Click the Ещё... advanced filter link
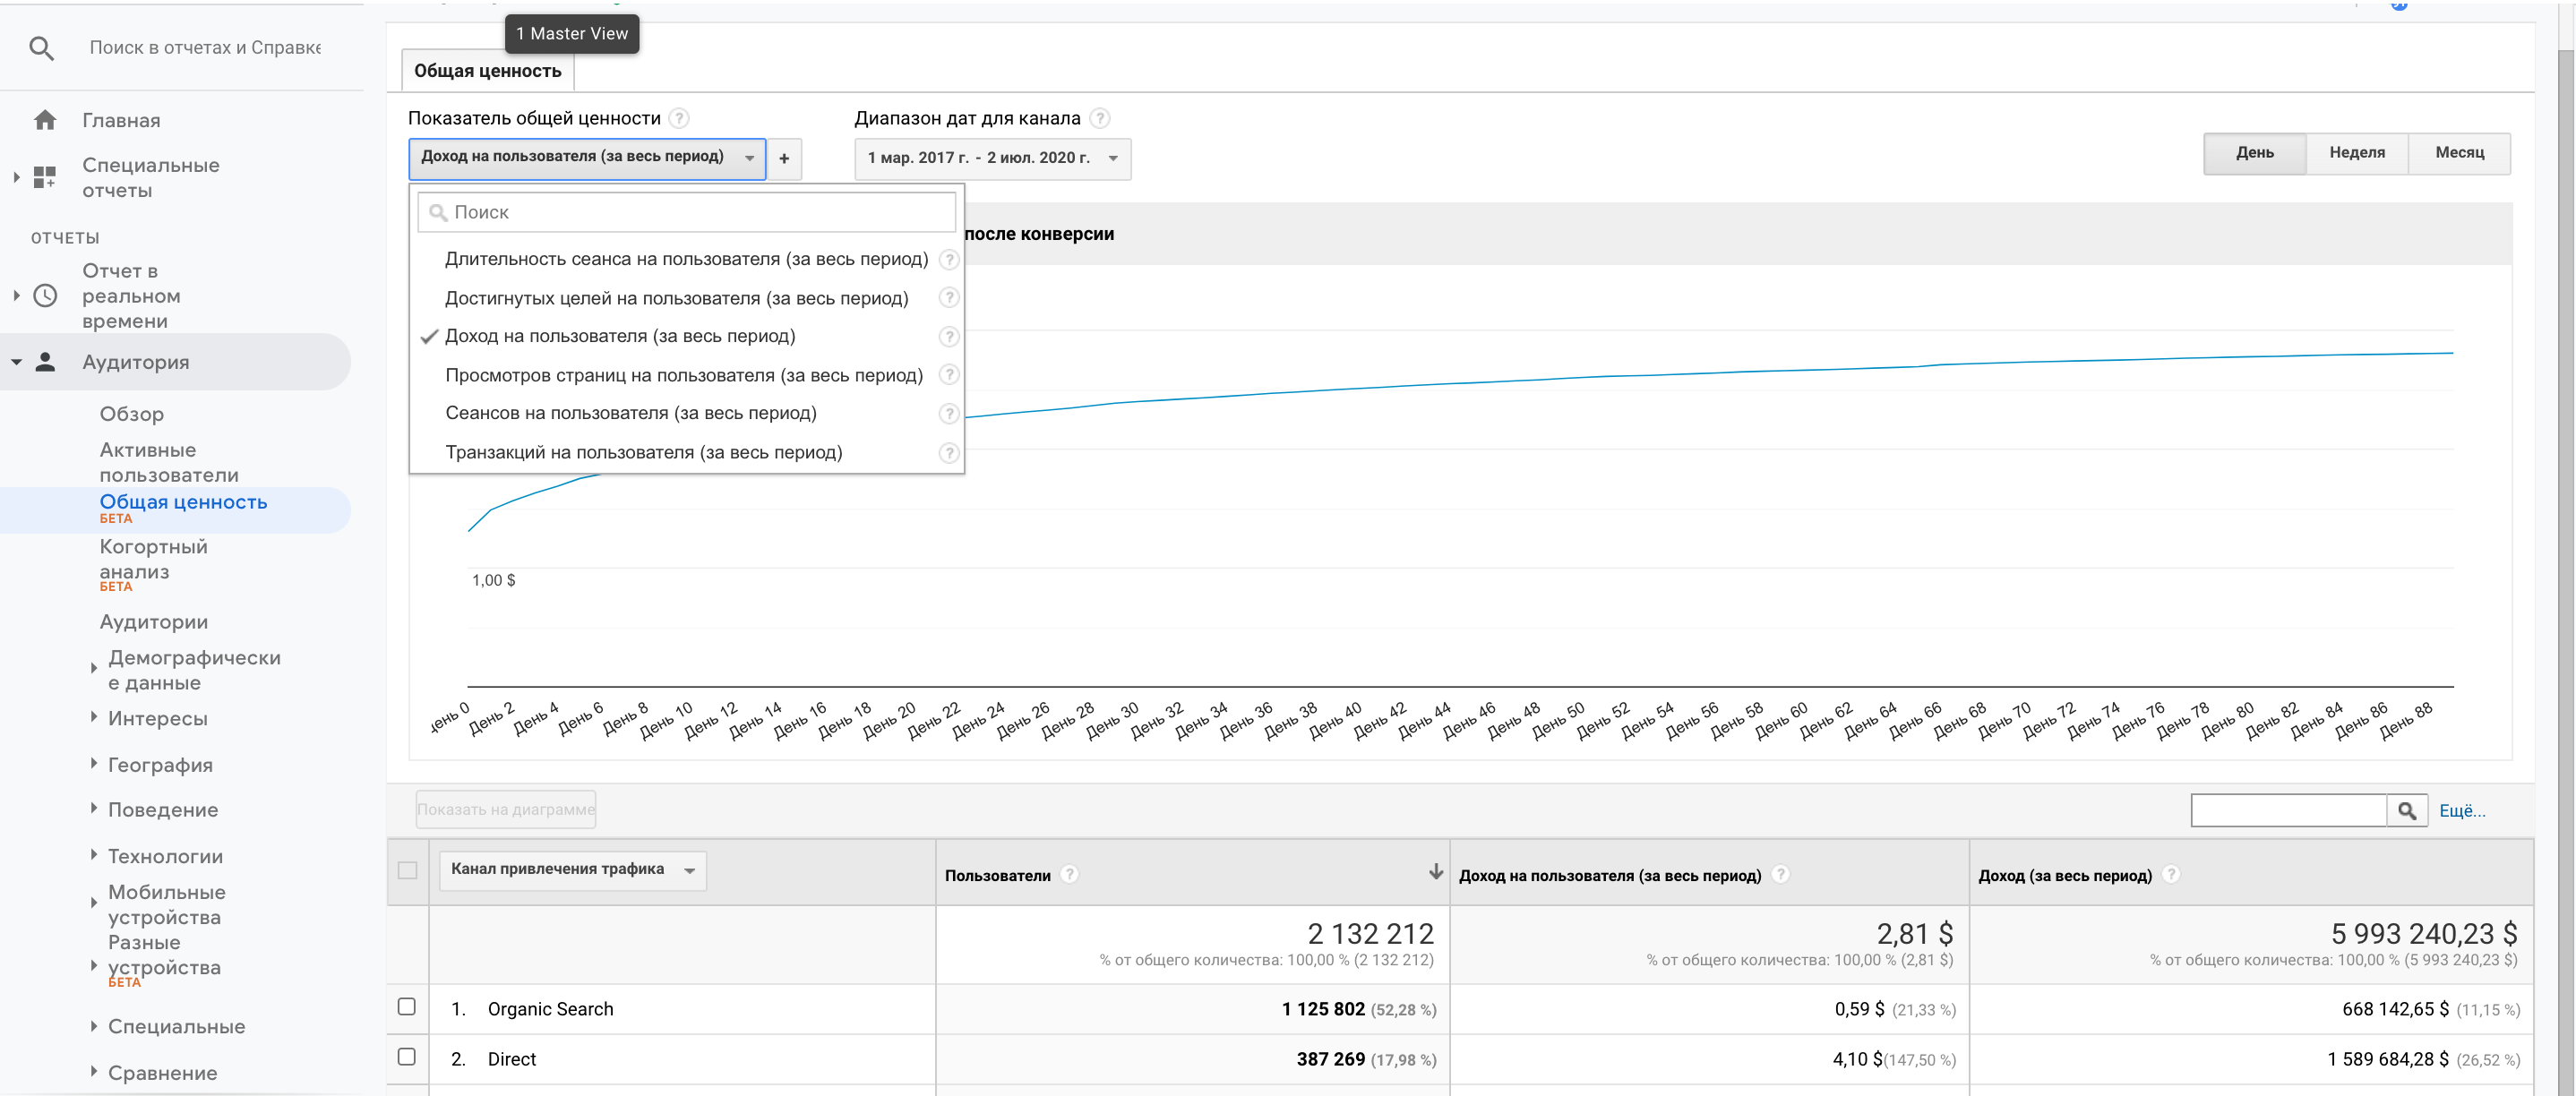 click(2461, 811)
